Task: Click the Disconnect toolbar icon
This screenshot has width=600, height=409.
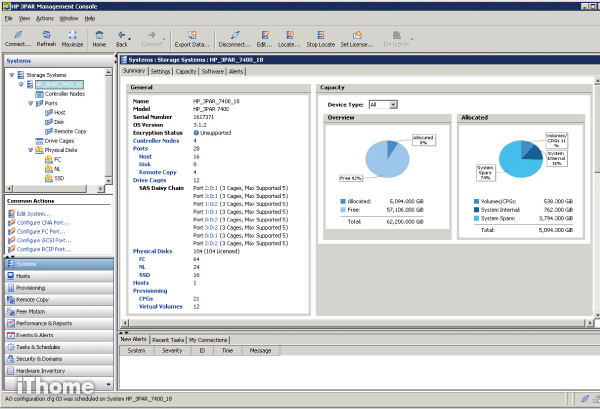Action: tap(233, 35)
